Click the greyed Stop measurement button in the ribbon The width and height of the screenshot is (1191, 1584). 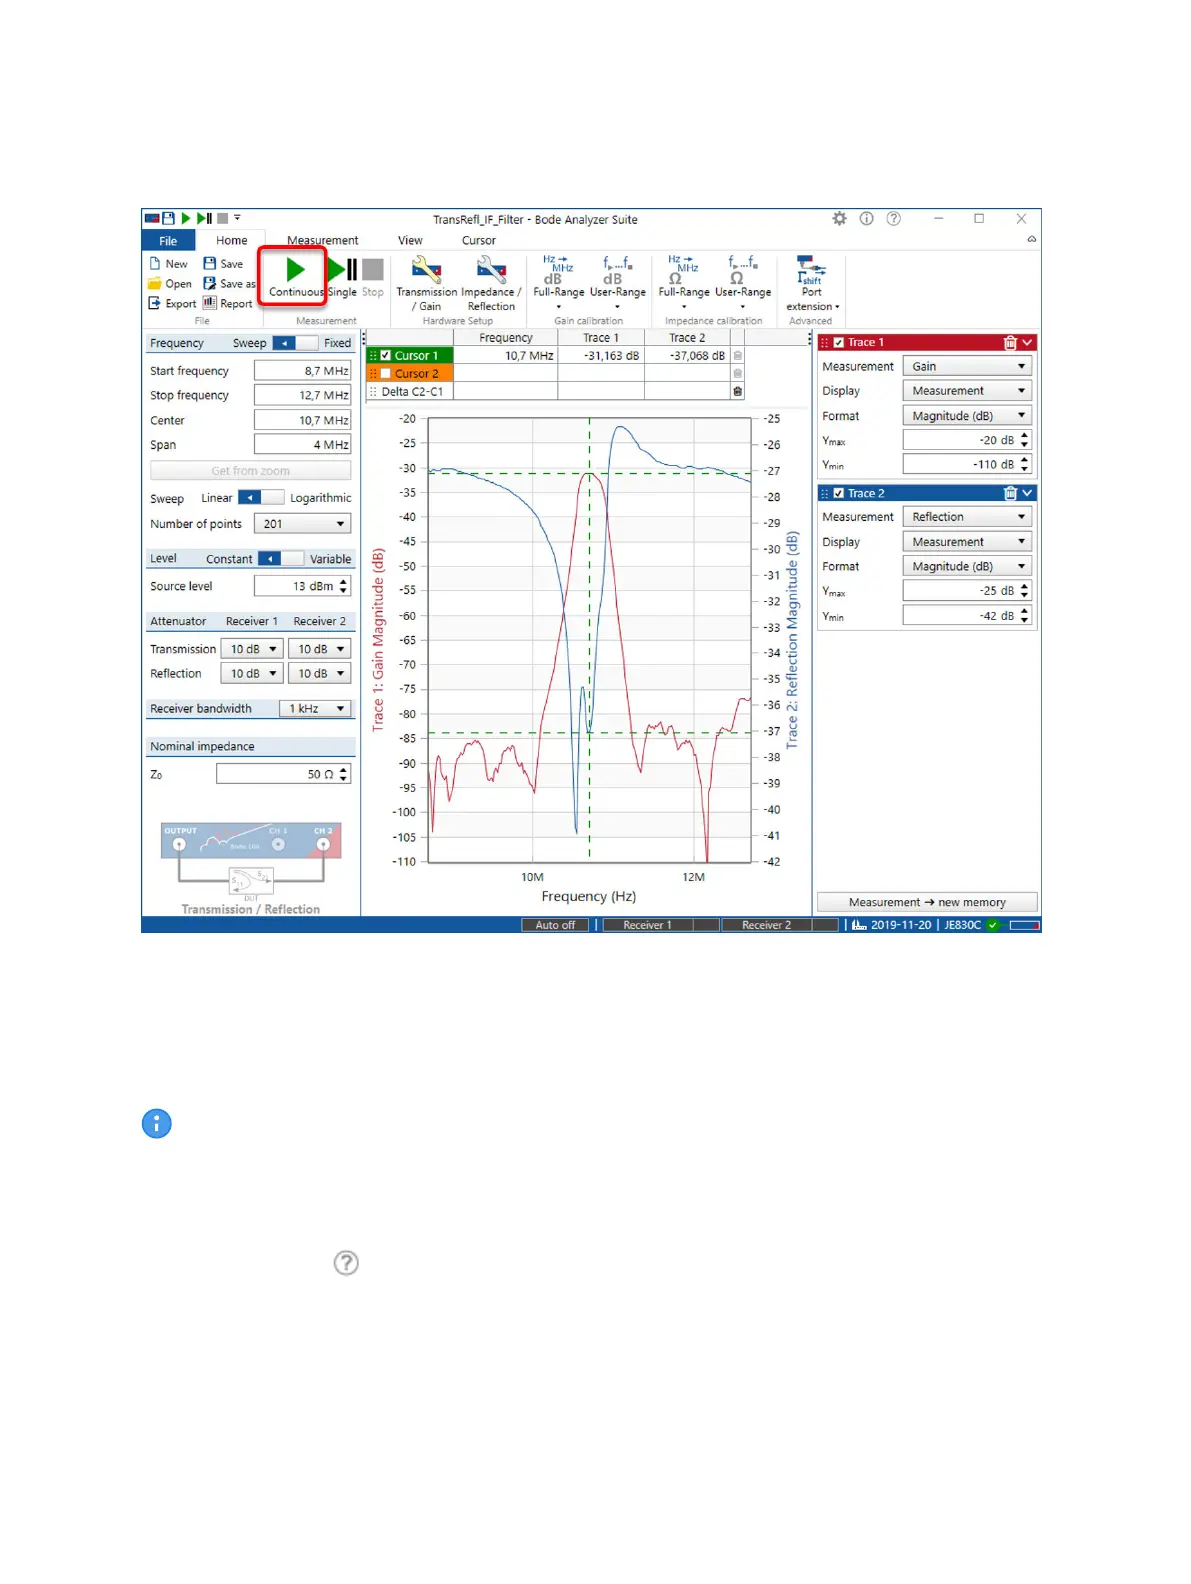click(x=373, y=277)
